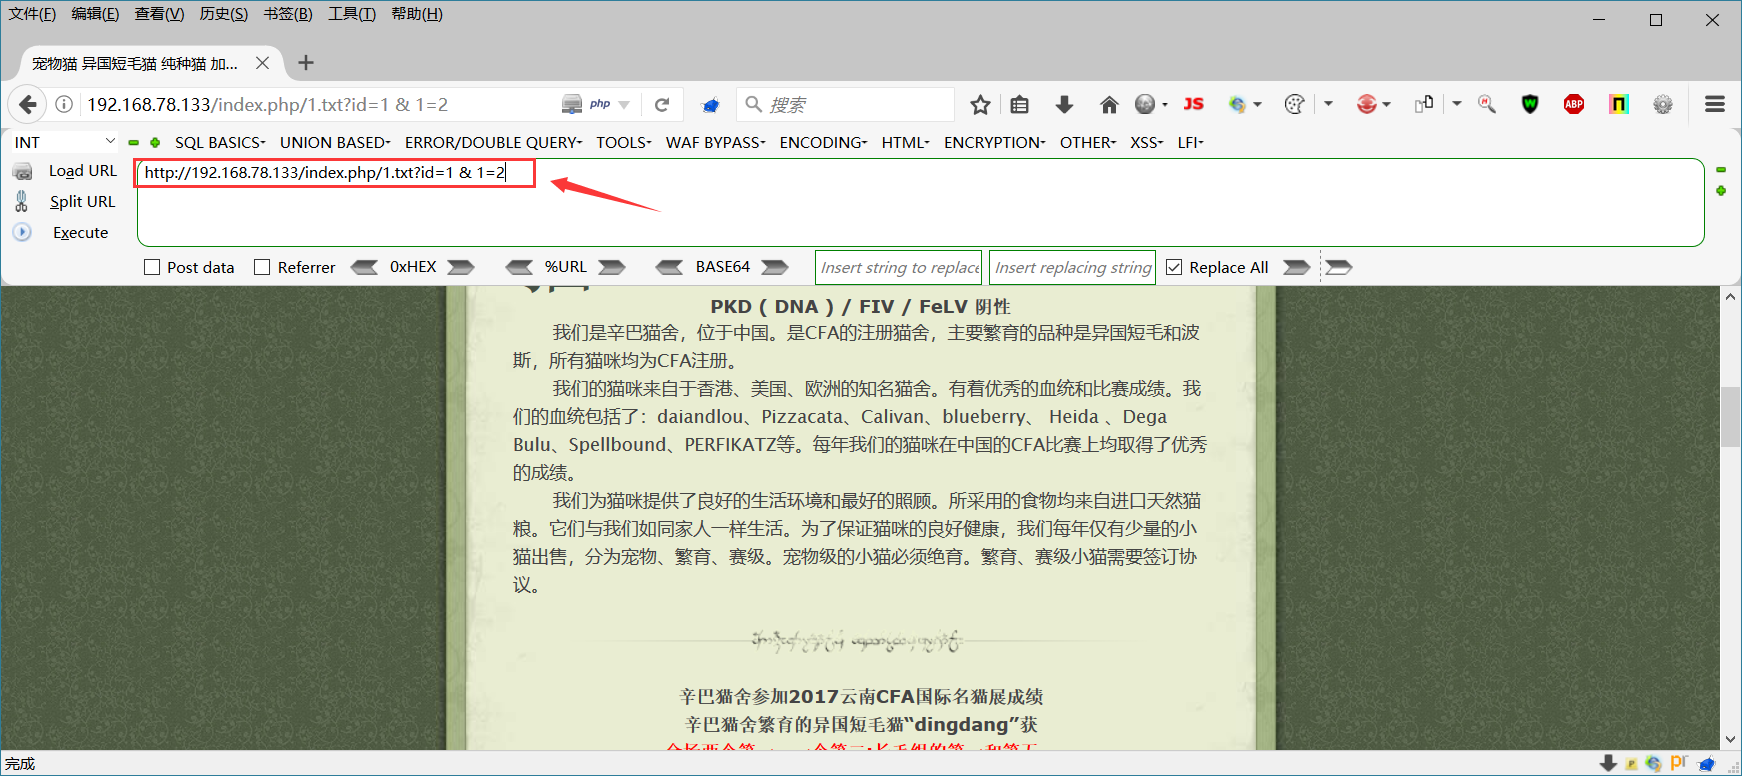Expand the TOOLS dropdown
This screenshot has height=776, width=1742.
click(x=624, y=143)
